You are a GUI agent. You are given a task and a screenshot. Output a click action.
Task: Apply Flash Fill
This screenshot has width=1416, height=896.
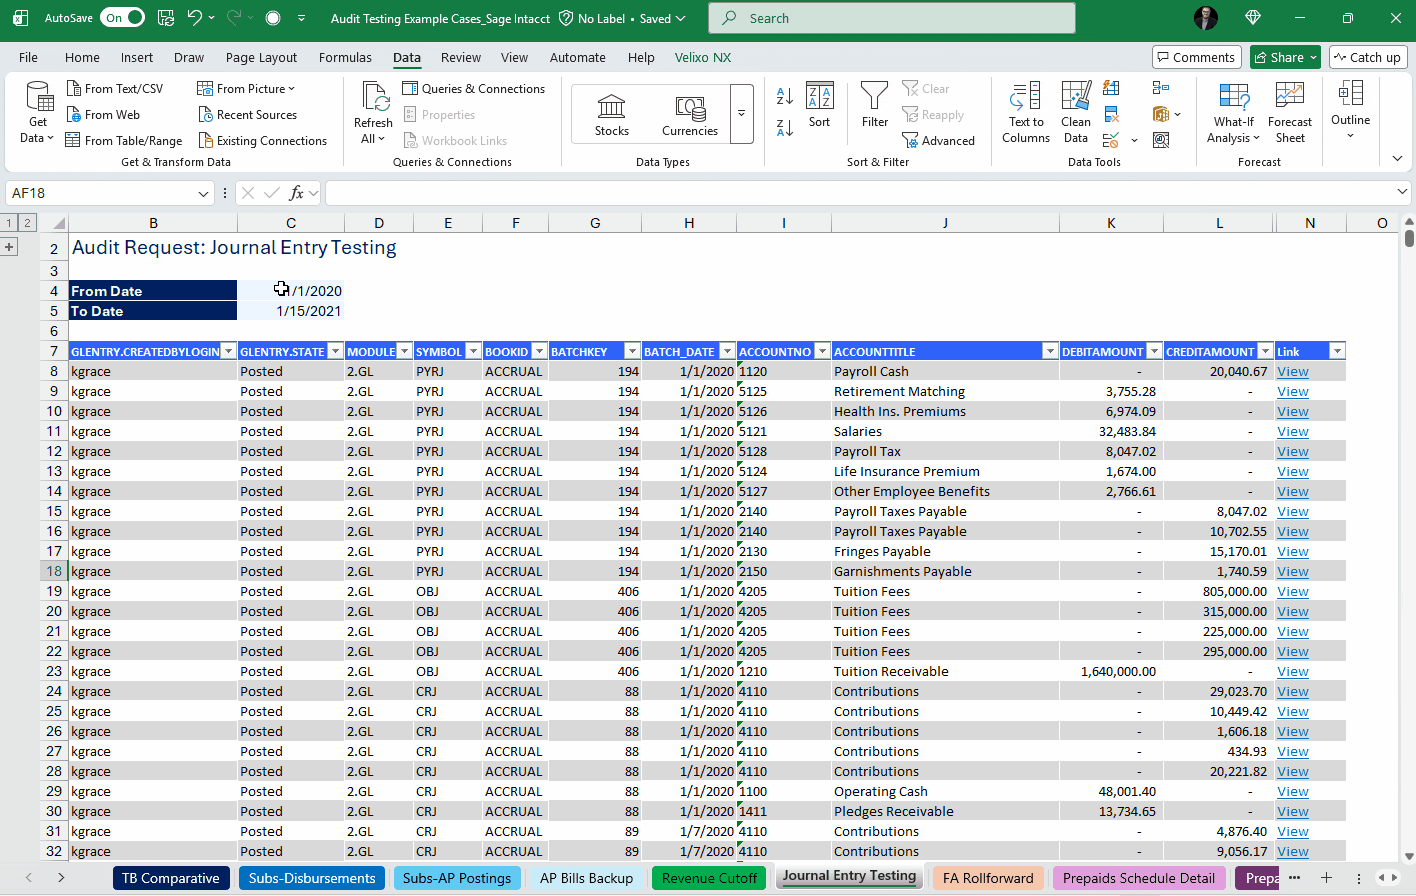coord(1111,88)
